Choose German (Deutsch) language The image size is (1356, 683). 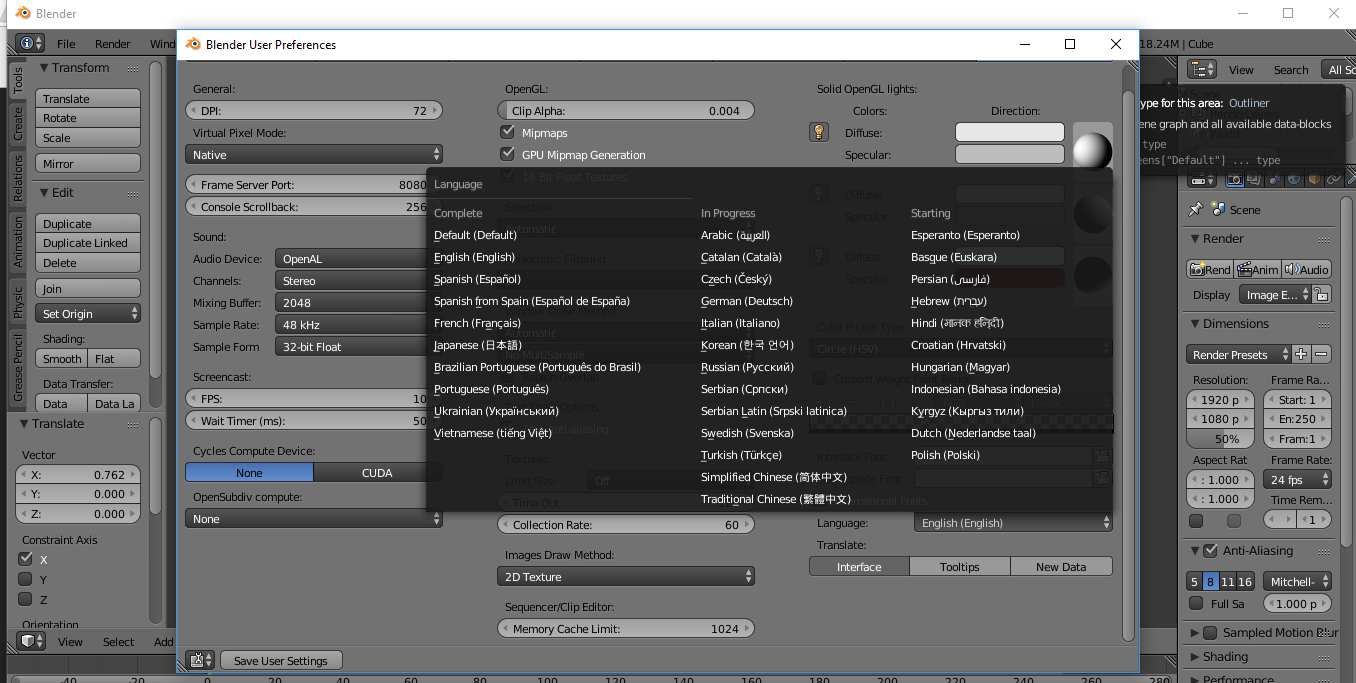[747, 301]
